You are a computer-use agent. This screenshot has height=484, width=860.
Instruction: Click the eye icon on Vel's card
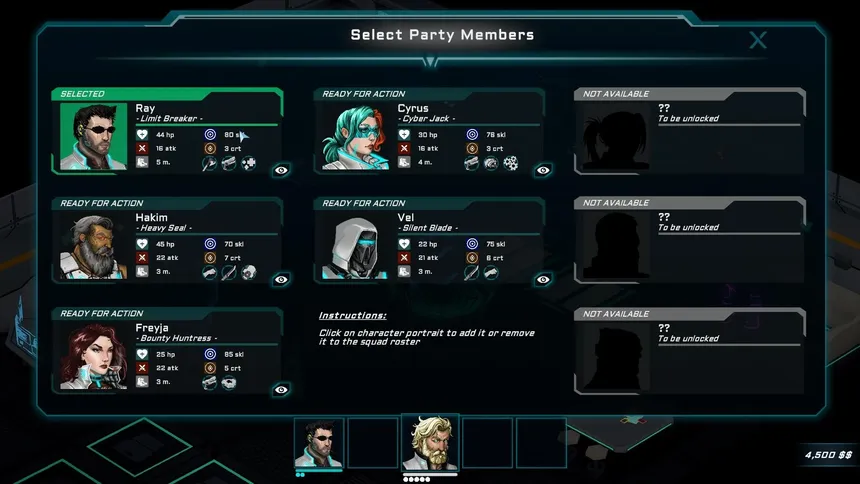click(543, 279)
